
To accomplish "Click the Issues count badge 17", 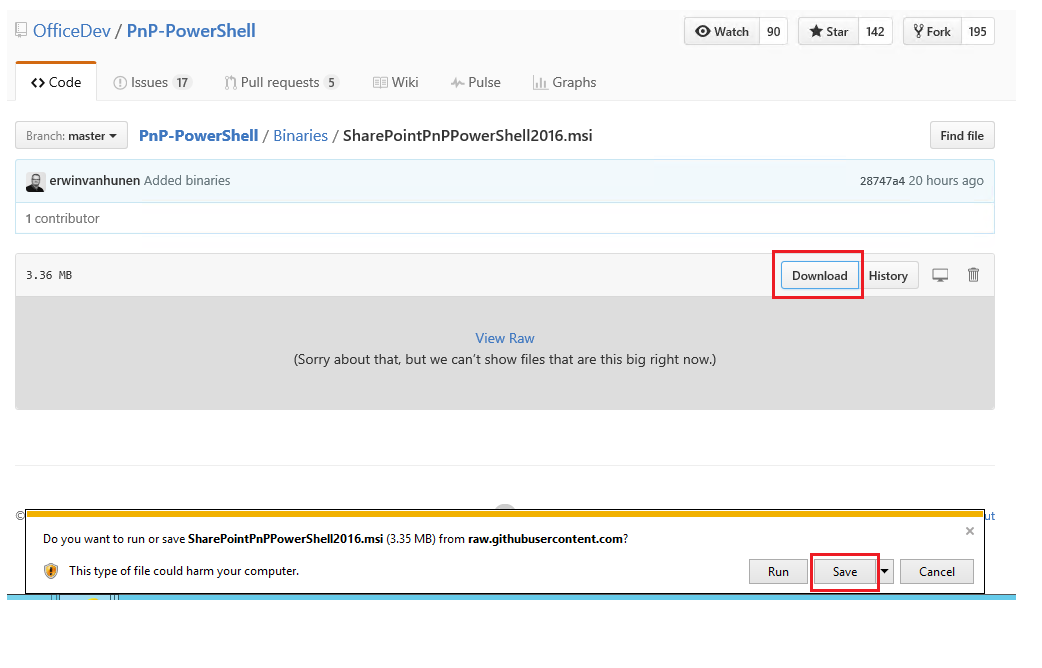I will click(182, 82).
